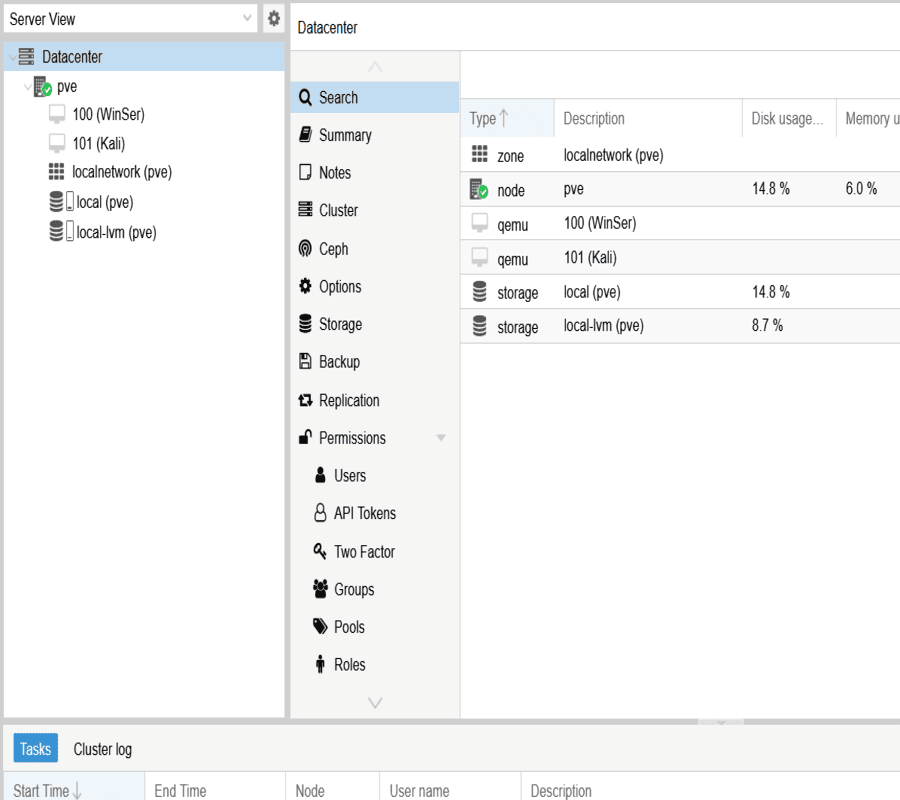Click the Ceph icon in menu

coord(305,249)
